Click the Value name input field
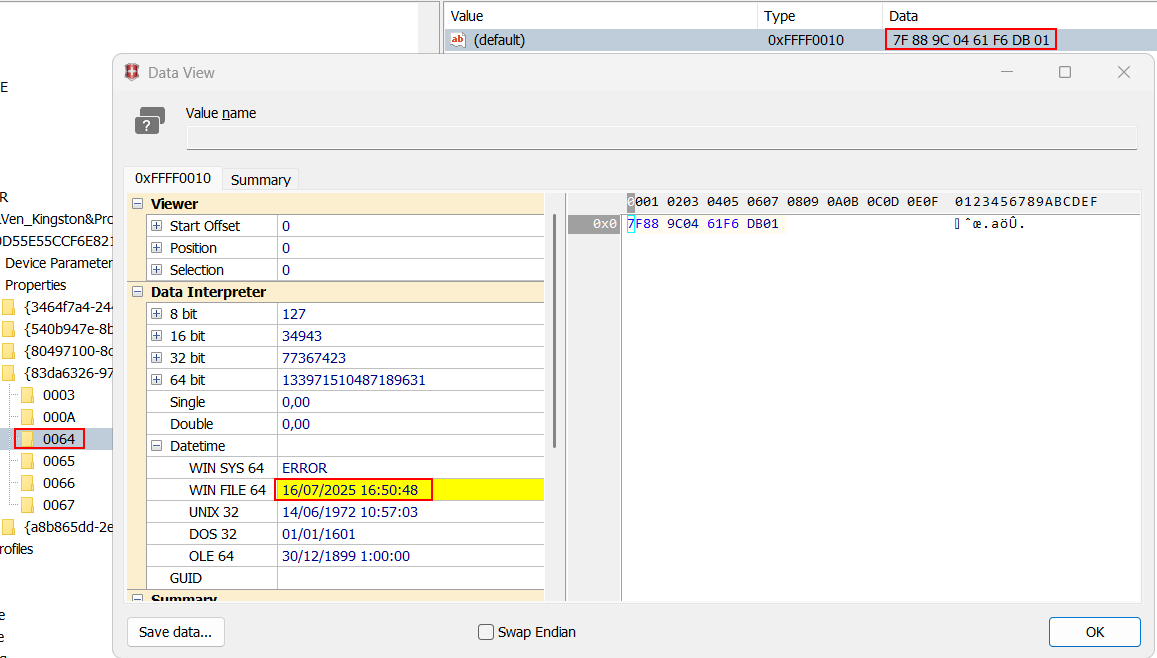The image size is (1157, 658). pyautogui.click(x=661, y=138)
